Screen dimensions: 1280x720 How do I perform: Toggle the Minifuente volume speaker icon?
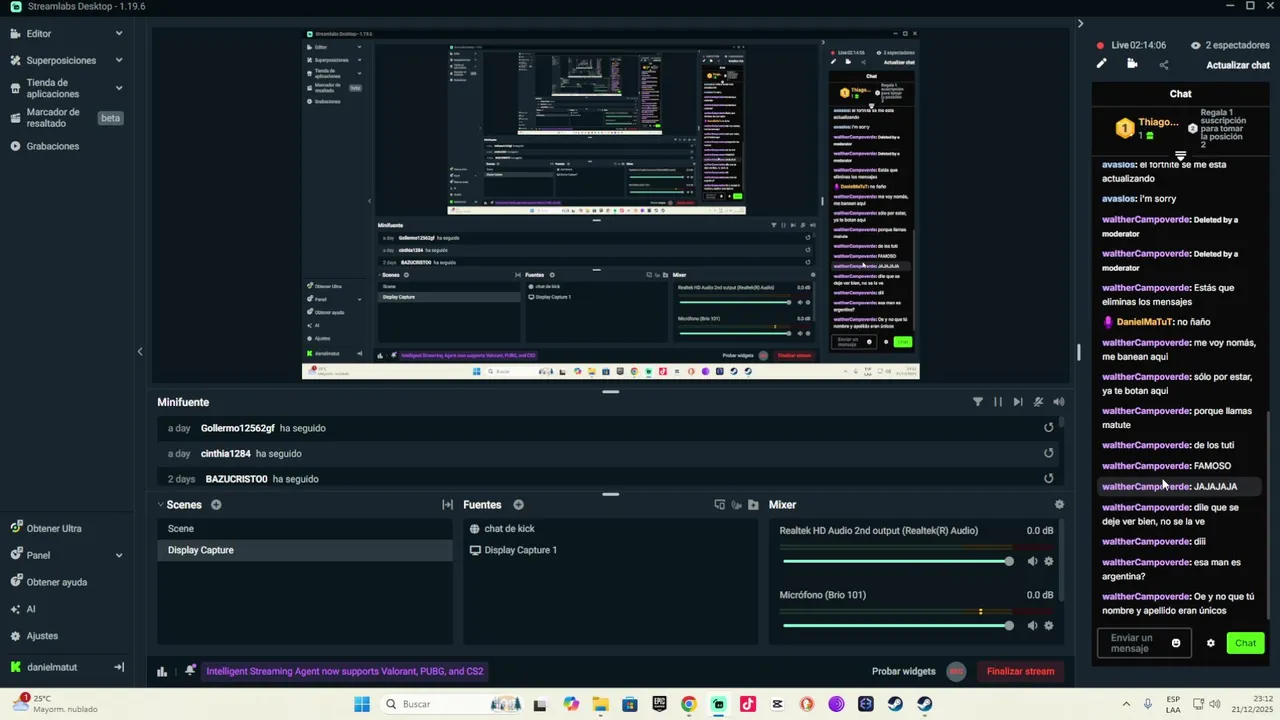click(x=1059, y=402)
